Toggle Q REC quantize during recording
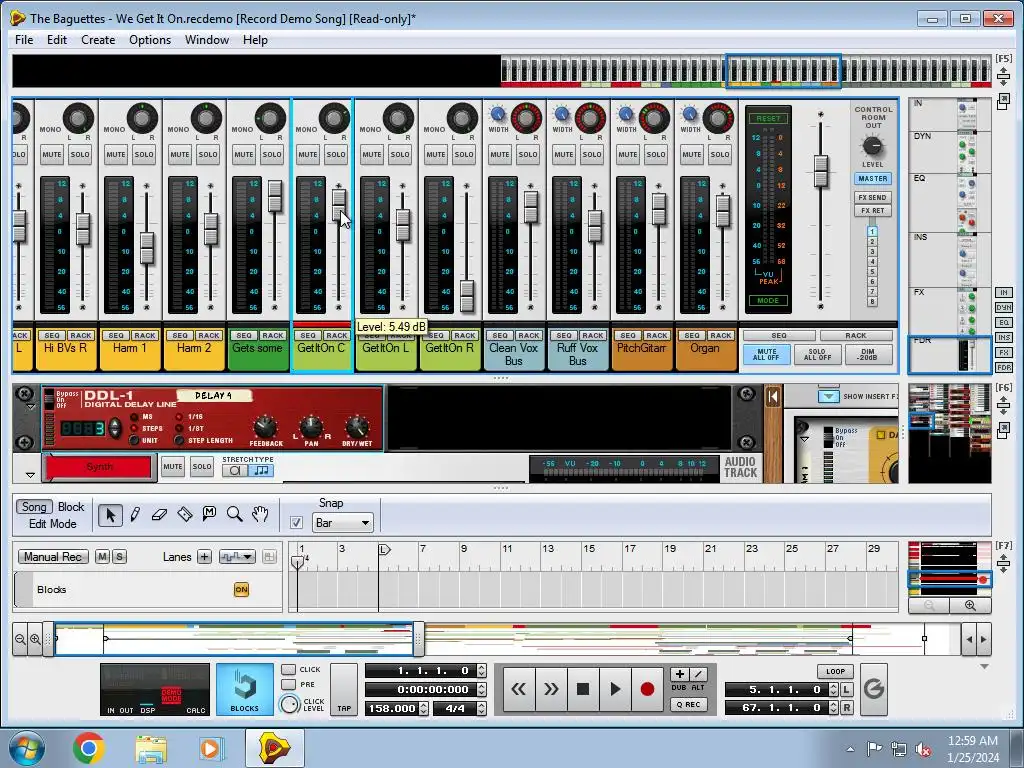Viewport: 1024px width, 768px height. (688, 705)
